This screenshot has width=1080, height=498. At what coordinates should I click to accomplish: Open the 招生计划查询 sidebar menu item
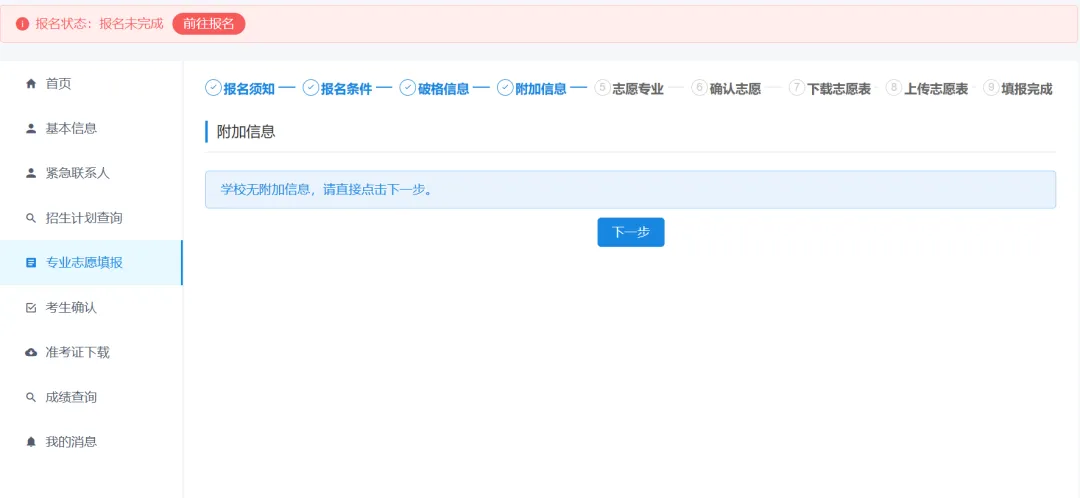pos(91,218)
